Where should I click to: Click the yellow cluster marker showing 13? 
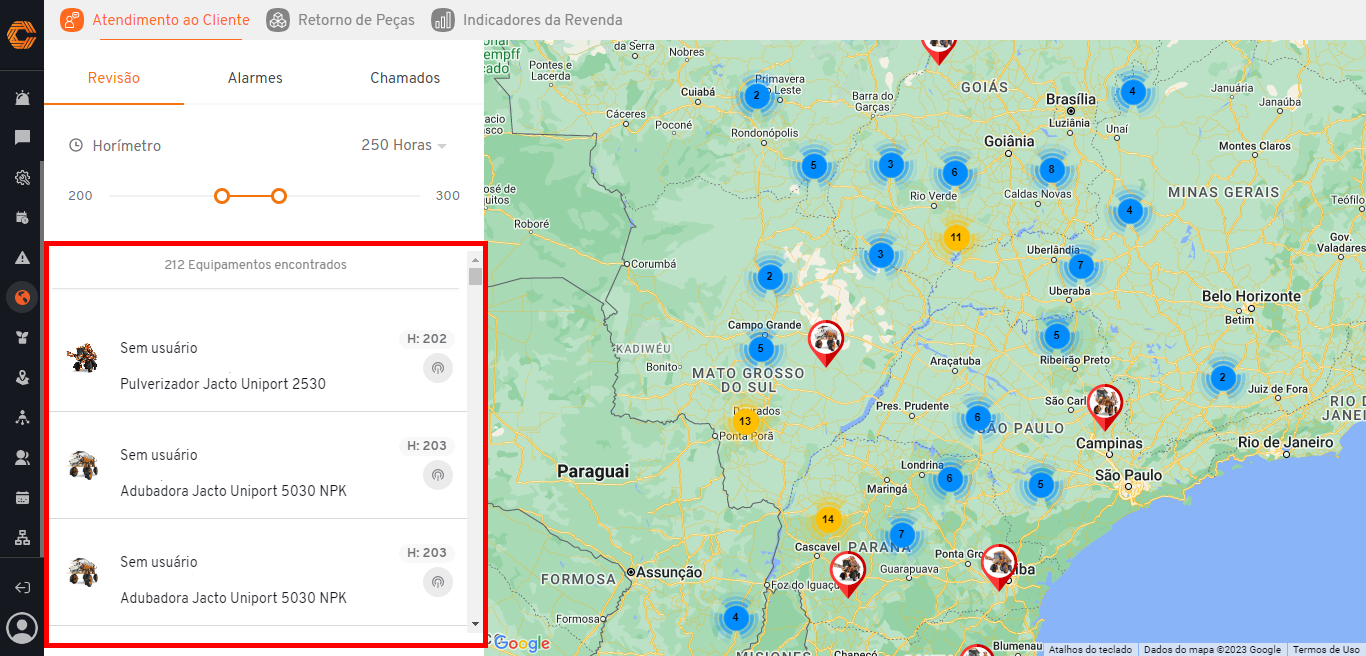pos(745,421)
